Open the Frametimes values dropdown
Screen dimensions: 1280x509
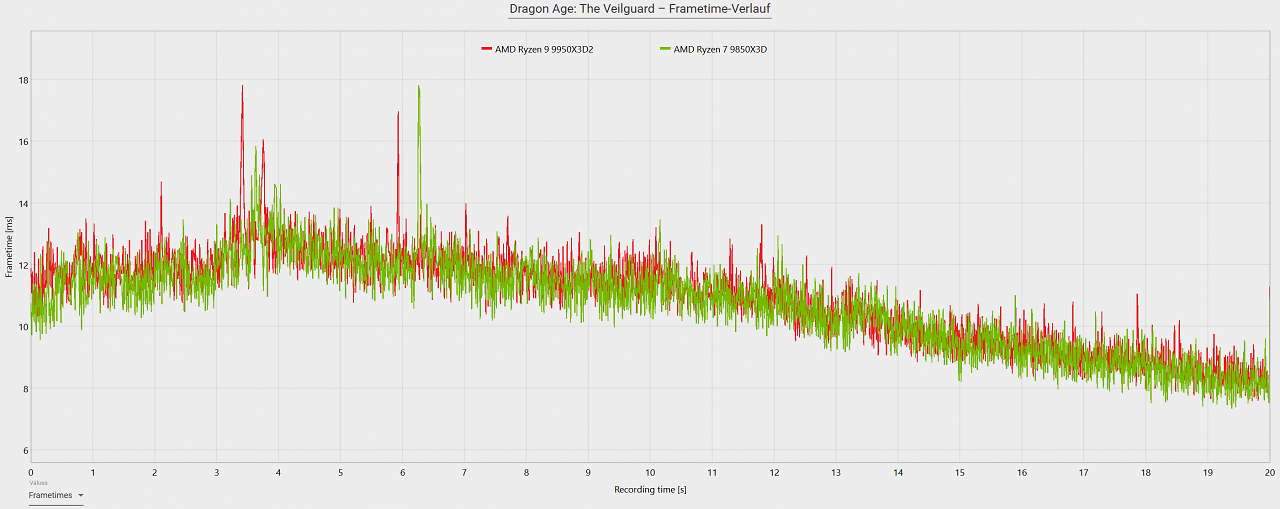56,495
